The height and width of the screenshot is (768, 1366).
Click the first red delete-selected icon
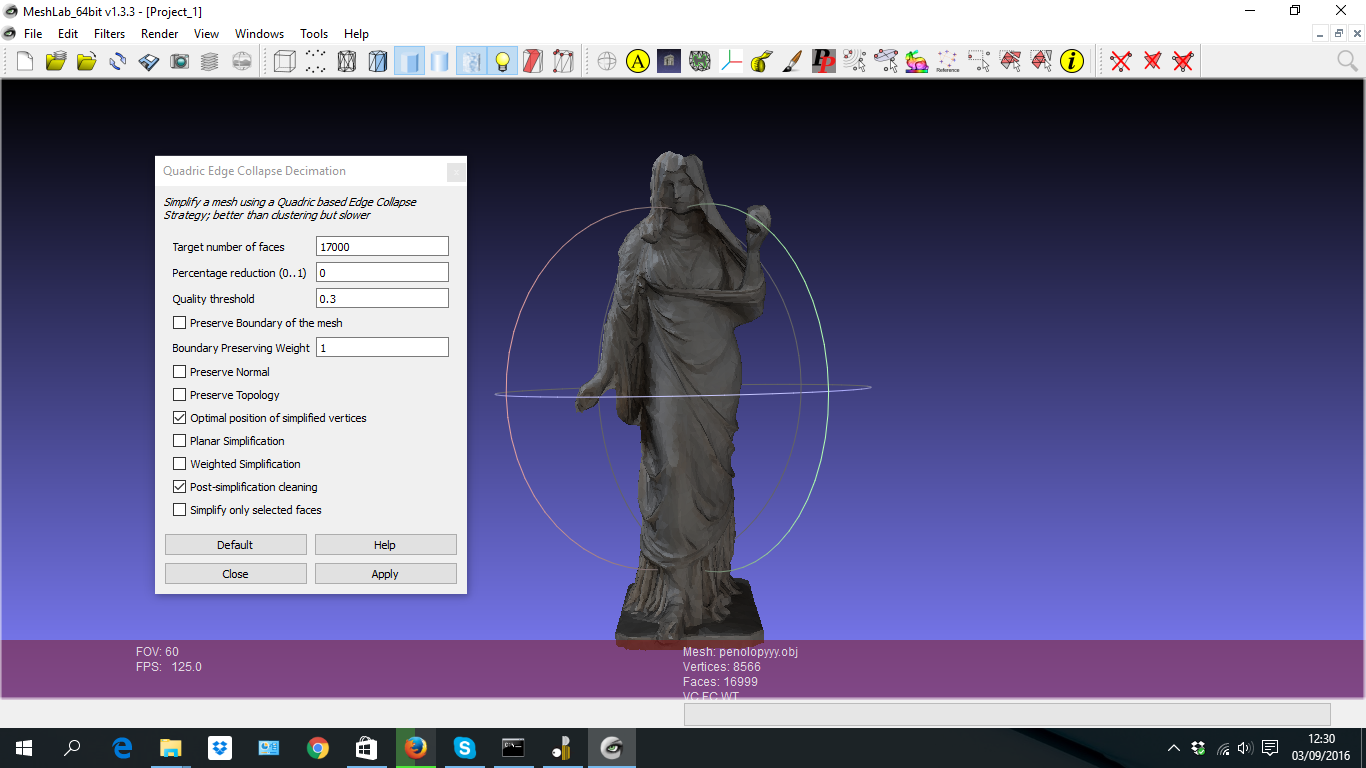click(x=1121, y=62)
